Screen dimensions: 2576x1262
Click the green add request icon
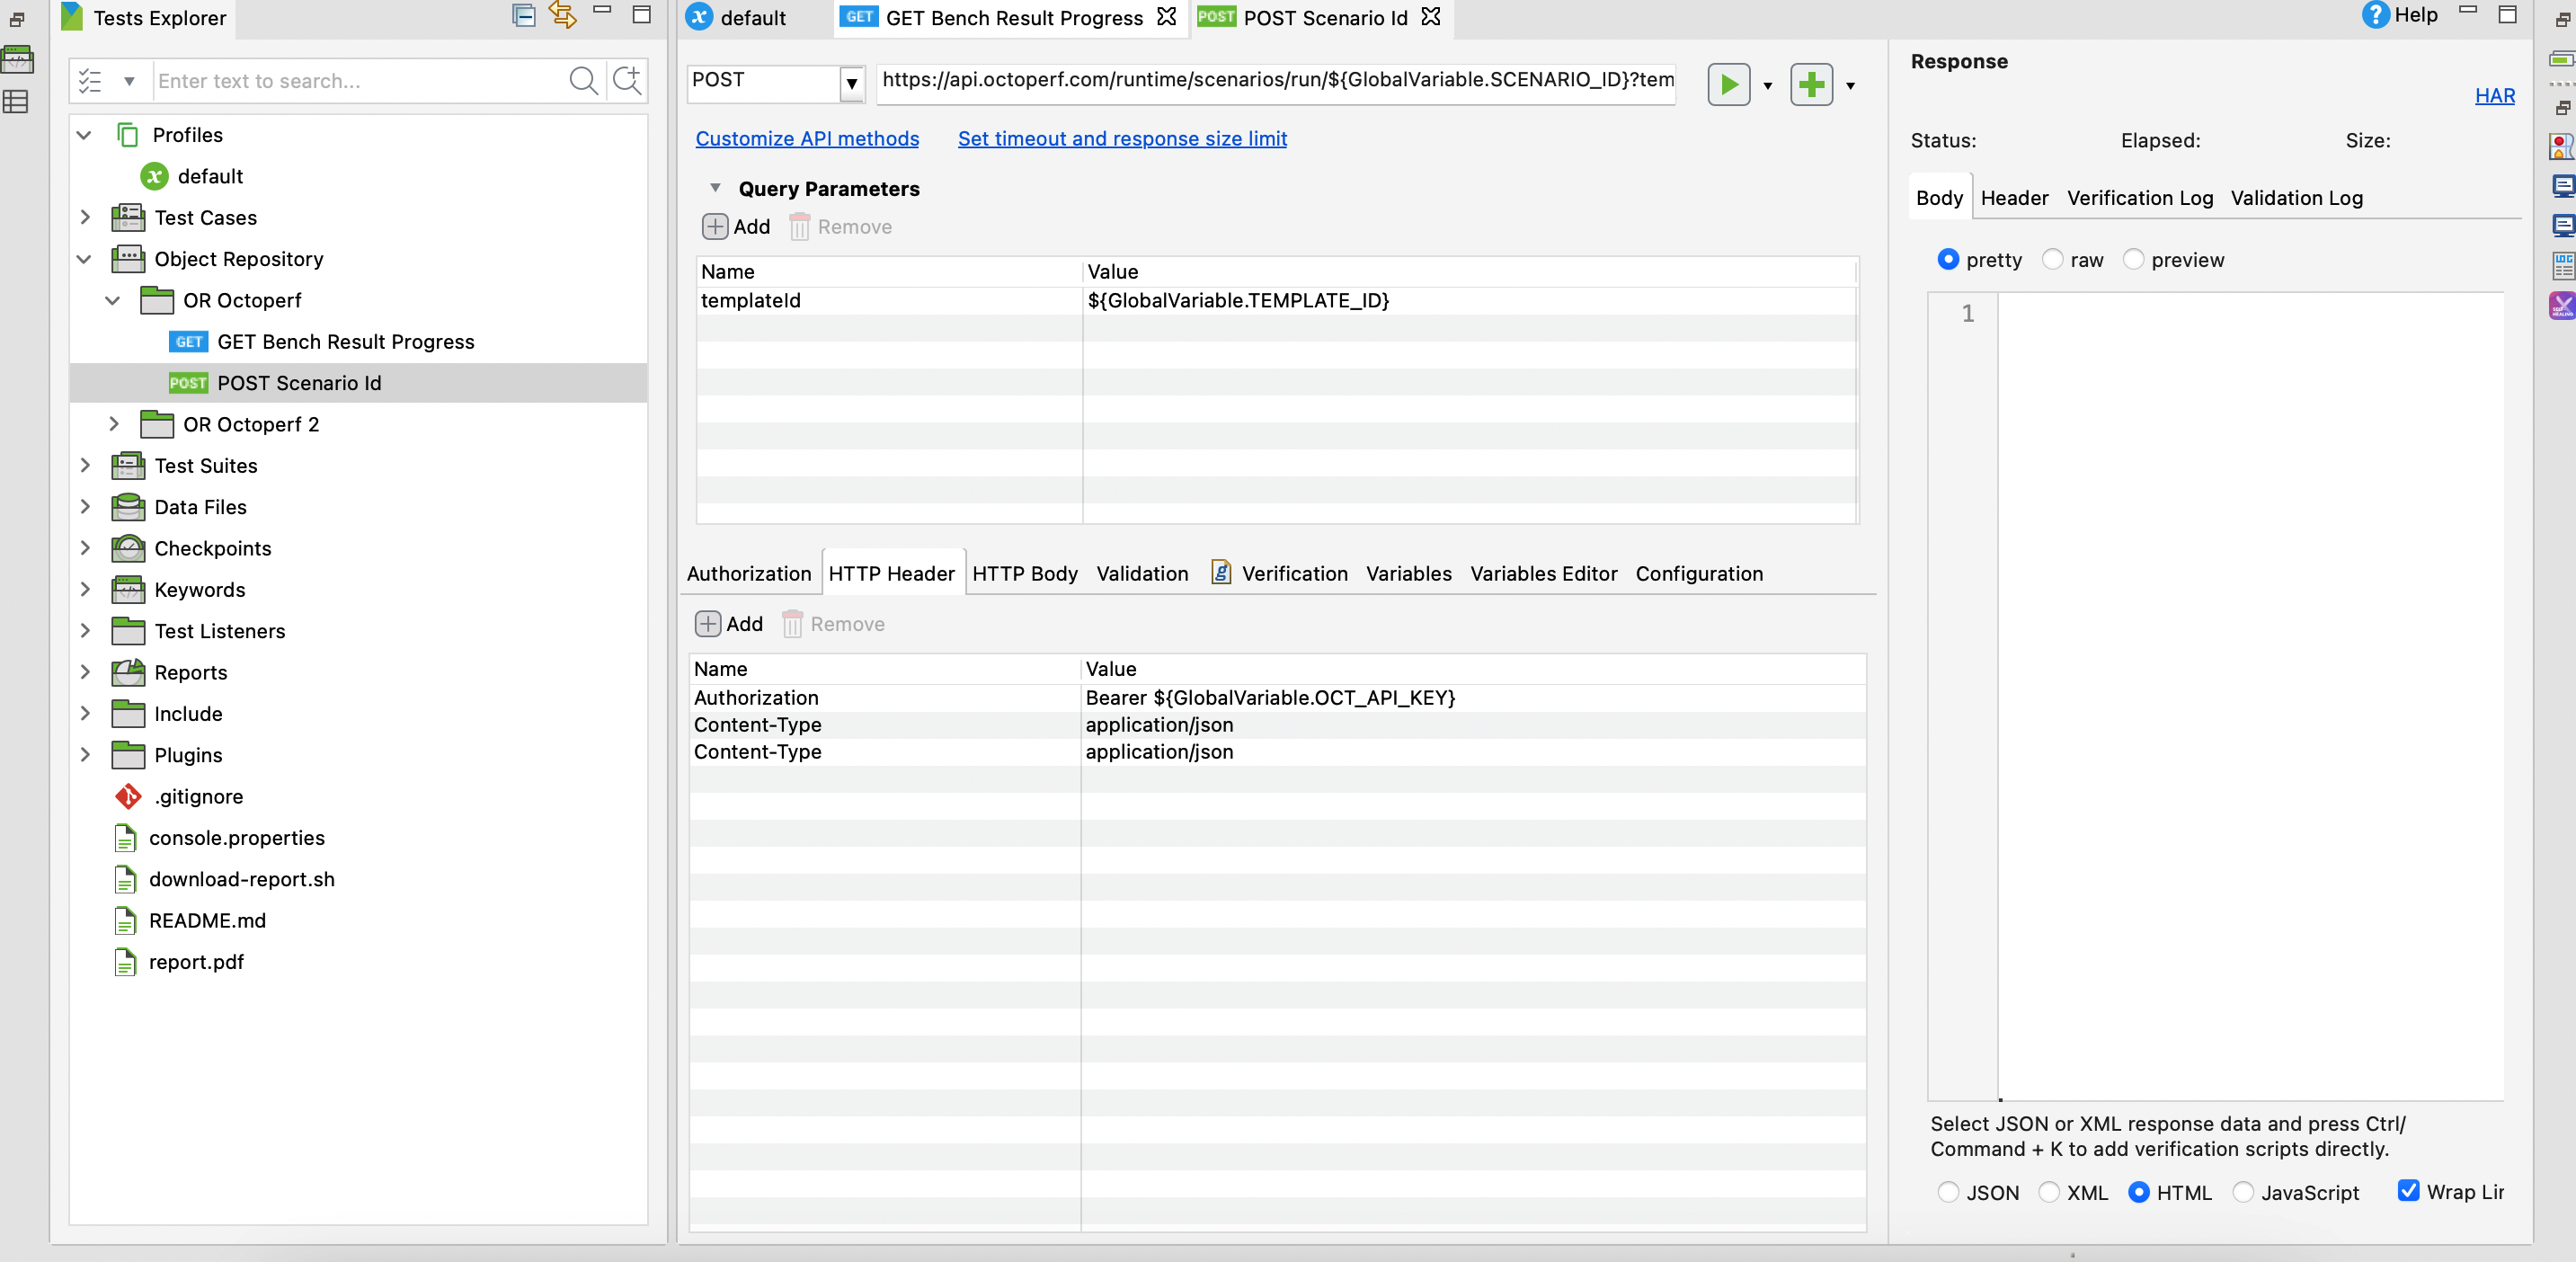point(1813,84)
